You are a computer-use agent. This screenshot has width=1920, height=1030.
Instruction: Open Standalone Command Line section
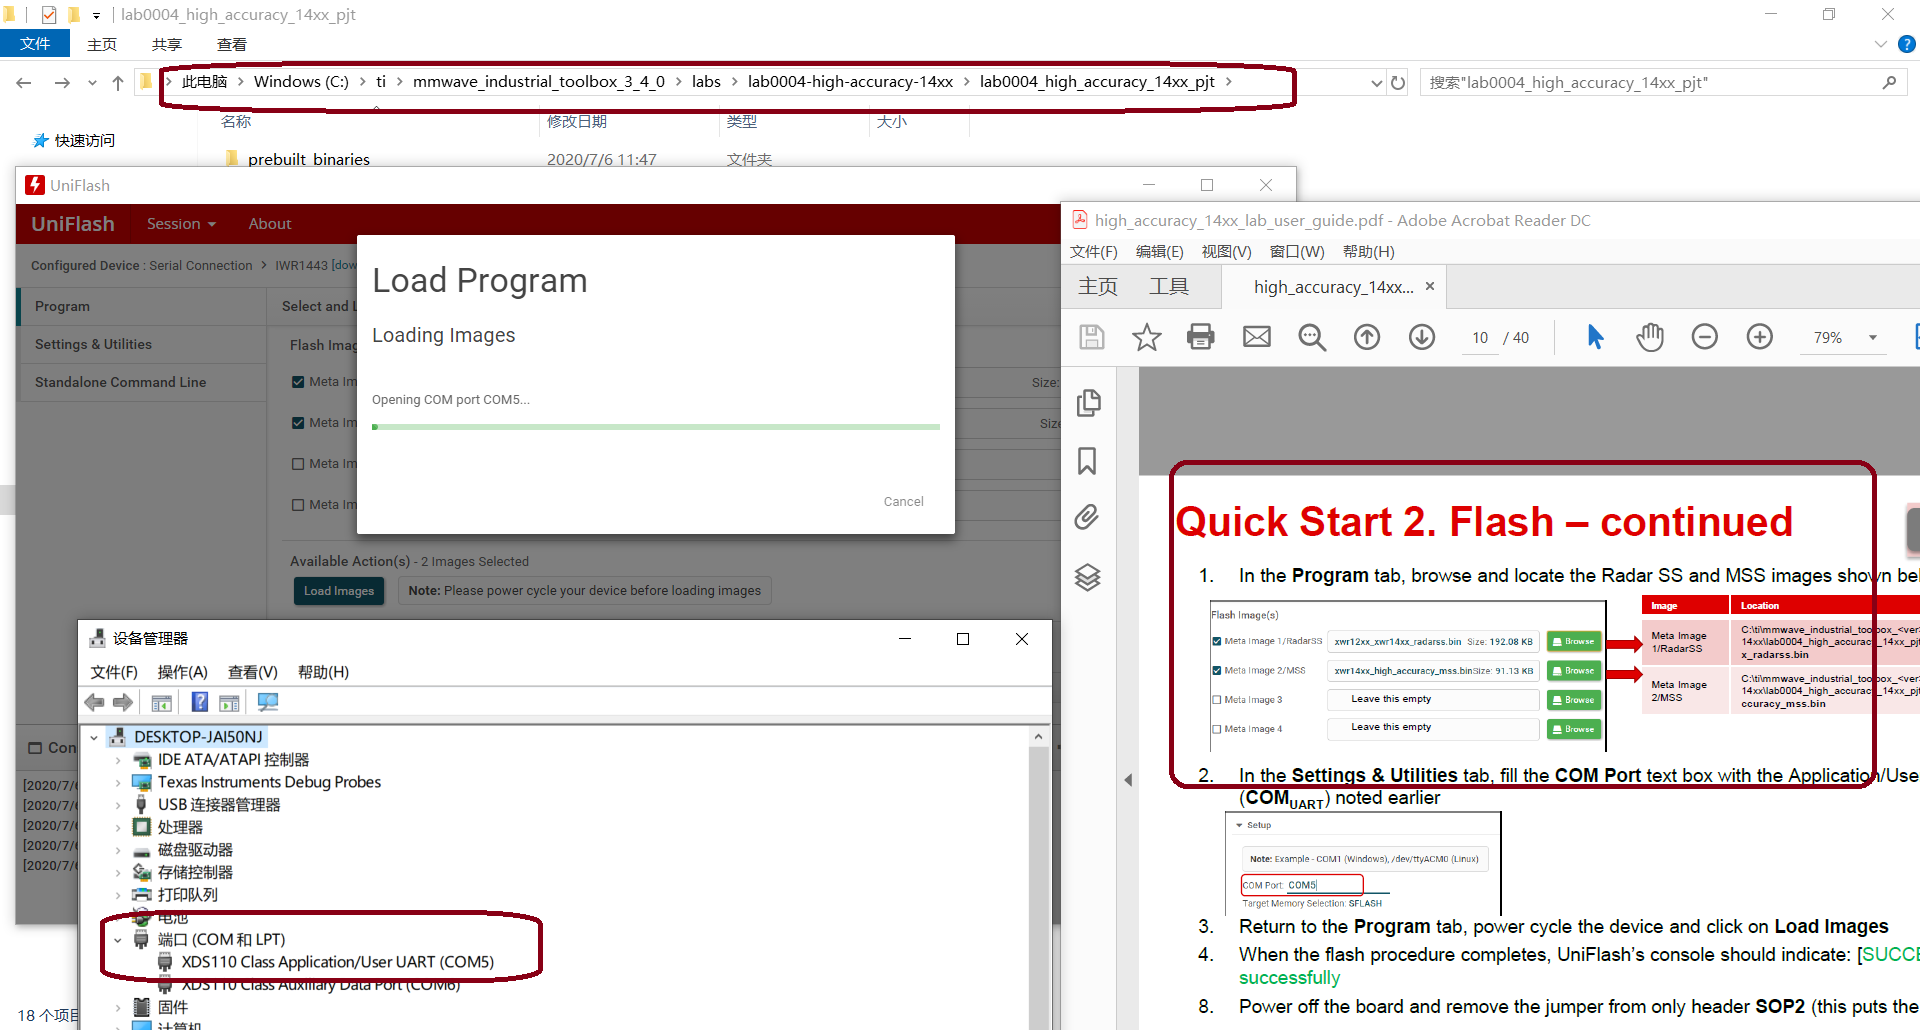142,382
